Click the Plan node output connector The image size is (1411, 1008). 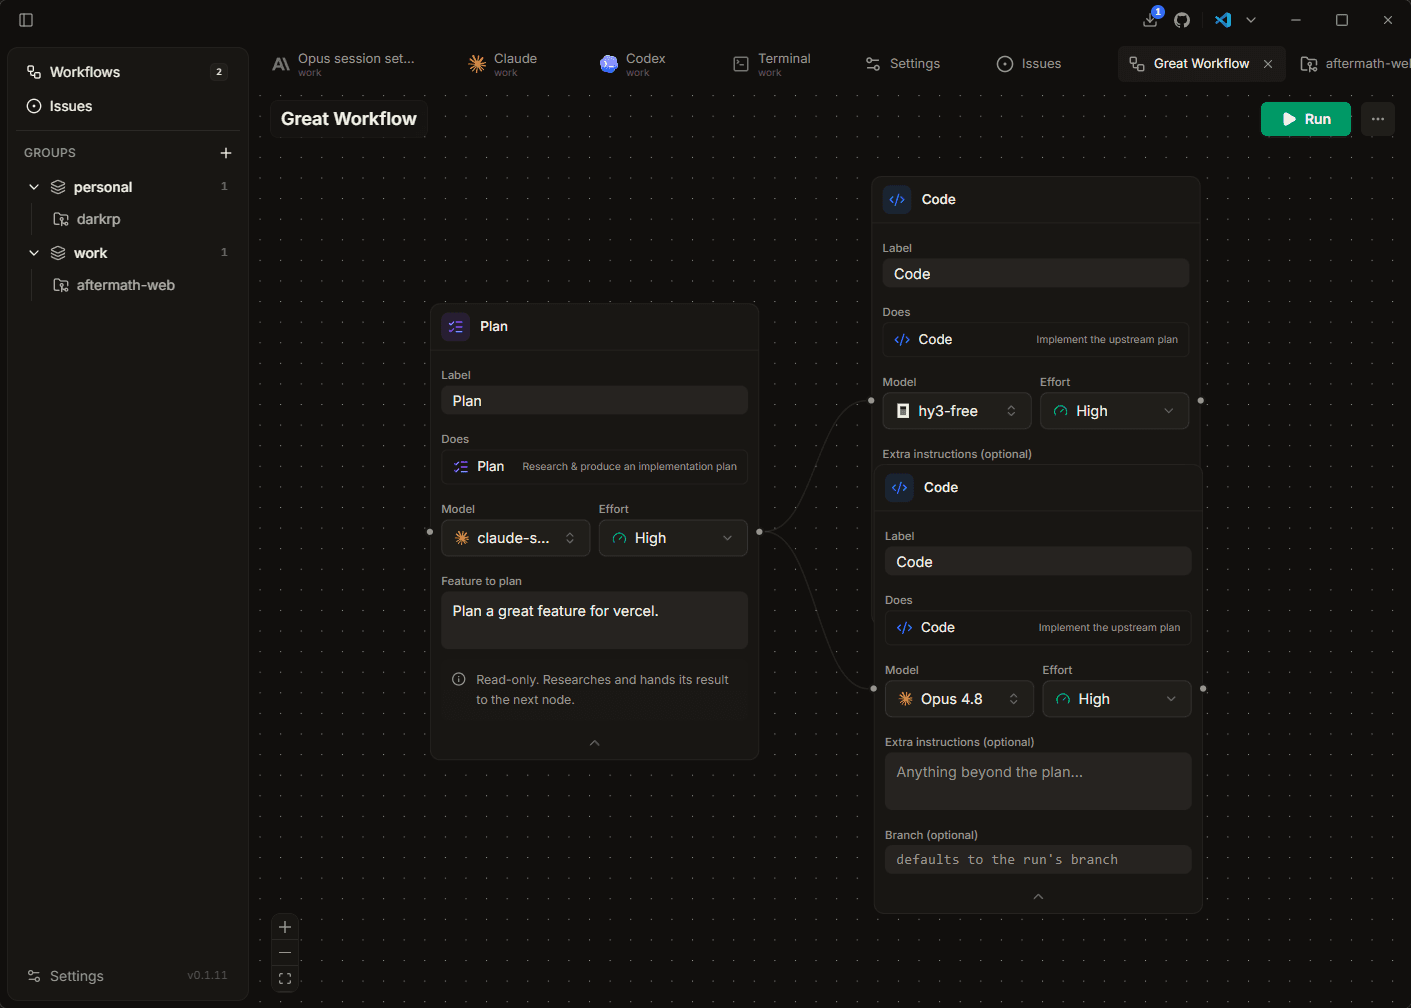coord(759,532)
